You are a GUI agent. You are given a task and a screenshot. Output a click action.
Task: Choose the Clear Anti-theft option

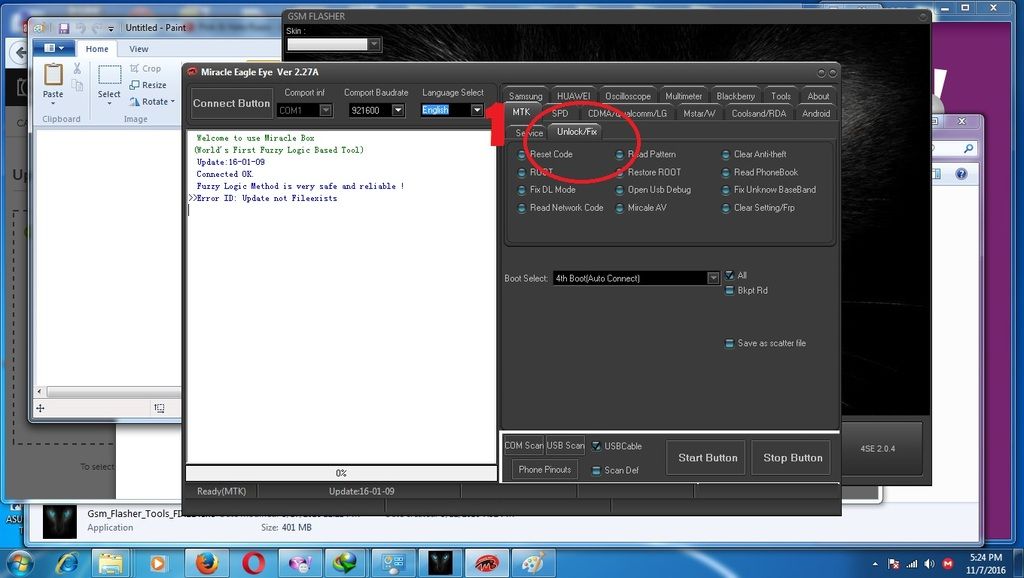pos(754,154)
